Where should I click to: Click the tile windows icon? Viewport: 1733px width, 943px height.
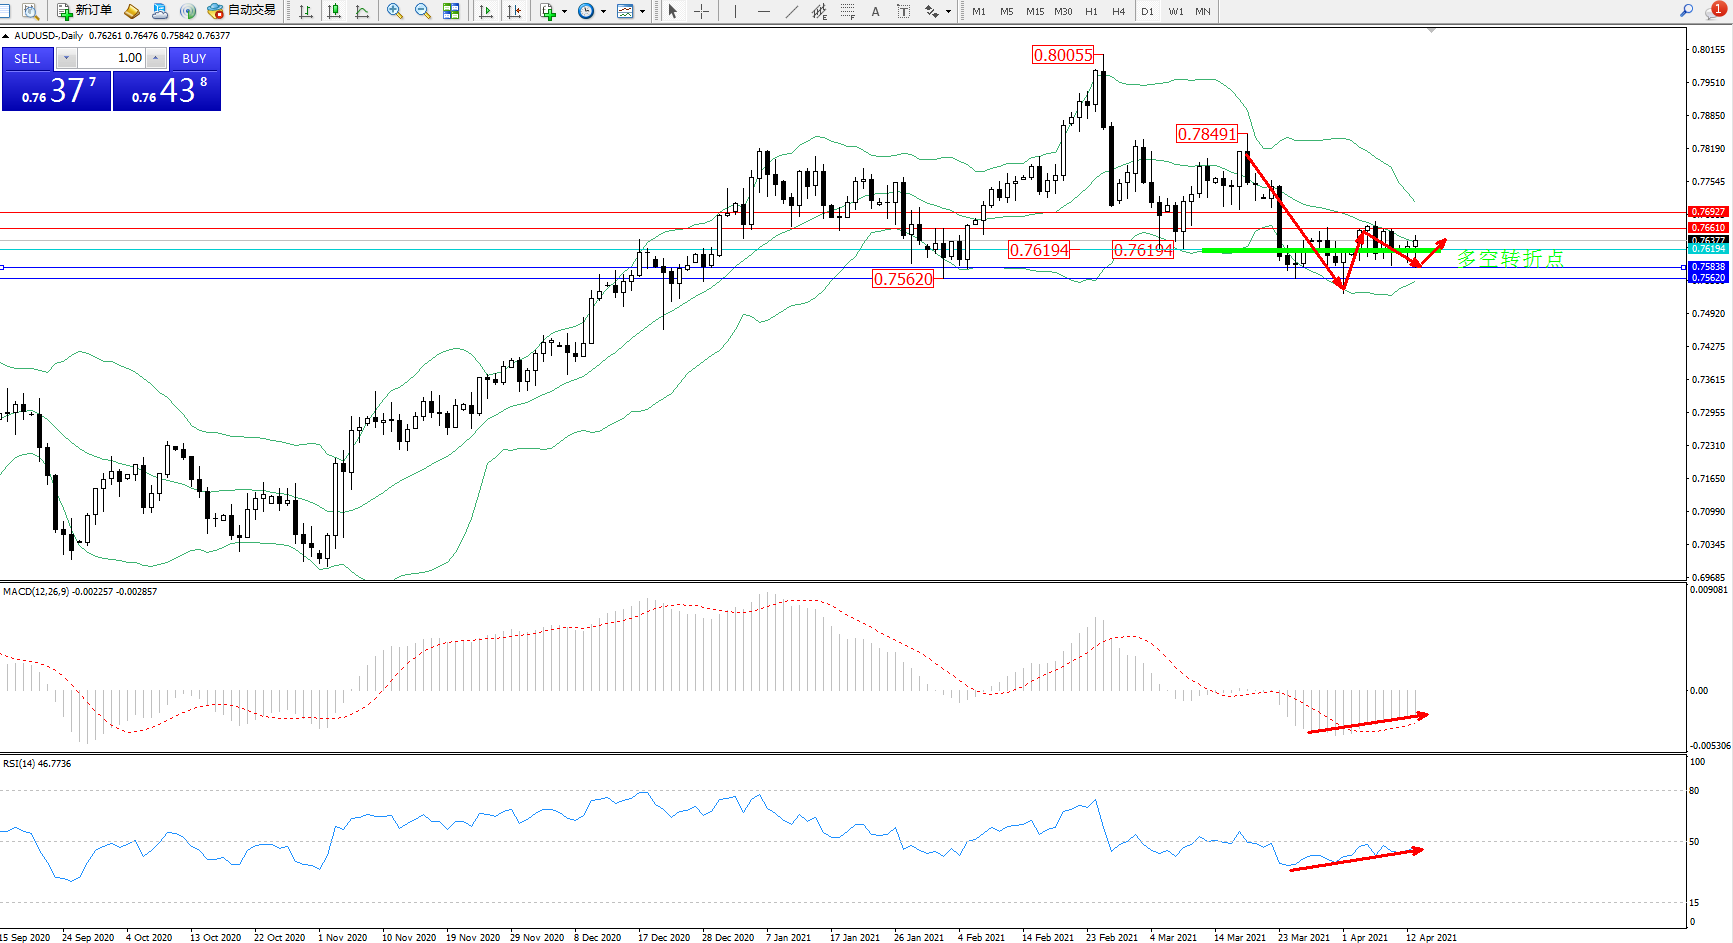(451, 11)
